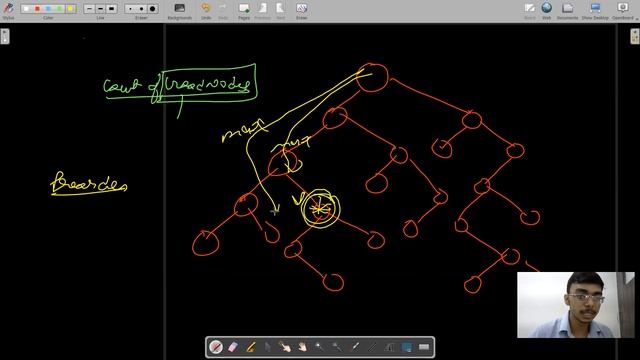
Task: Select the yellow pen color
Action: tap(71, 9)
